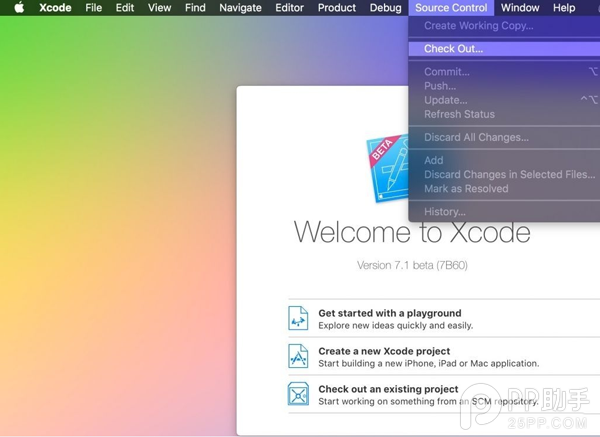Choose Add in Source Control menu
Viewport: 600px width, 437px height.
tap(504, 160)
